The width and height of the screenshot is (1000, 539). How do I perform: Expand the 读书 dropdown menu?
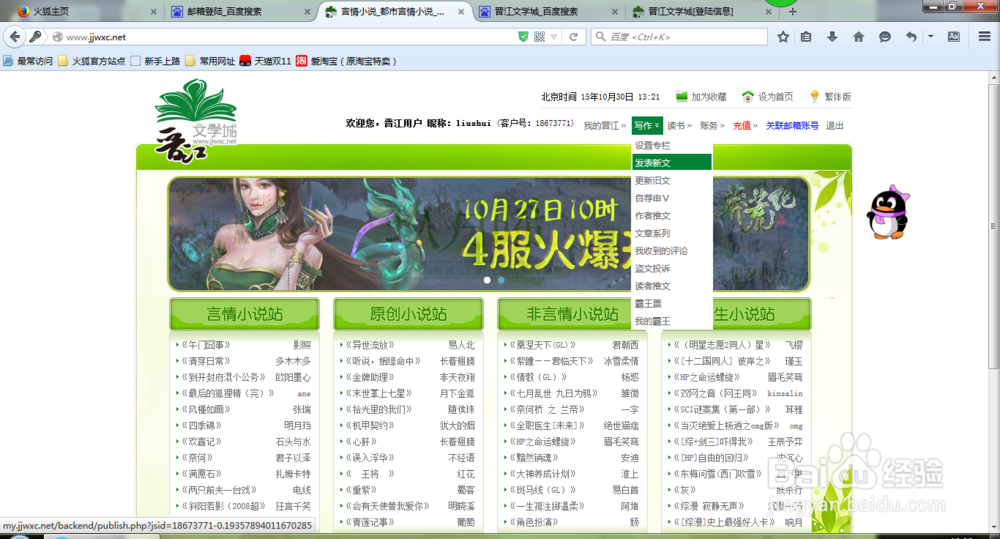pyautogui.click(x=679, y=126)
